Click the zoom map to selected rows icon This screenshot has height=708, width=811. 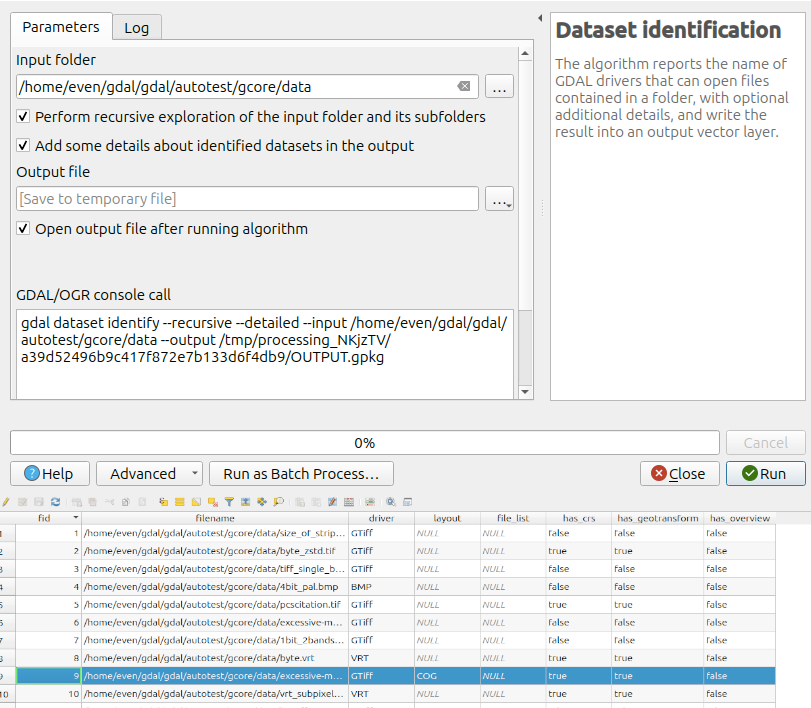[x=278, y=502]
